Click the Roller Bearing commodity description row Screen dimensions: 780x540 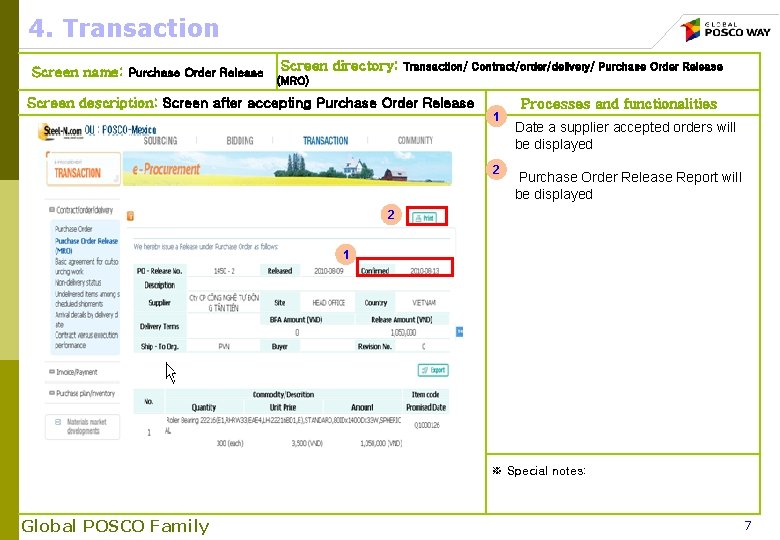pyautogui.click(x=283, y=425)
